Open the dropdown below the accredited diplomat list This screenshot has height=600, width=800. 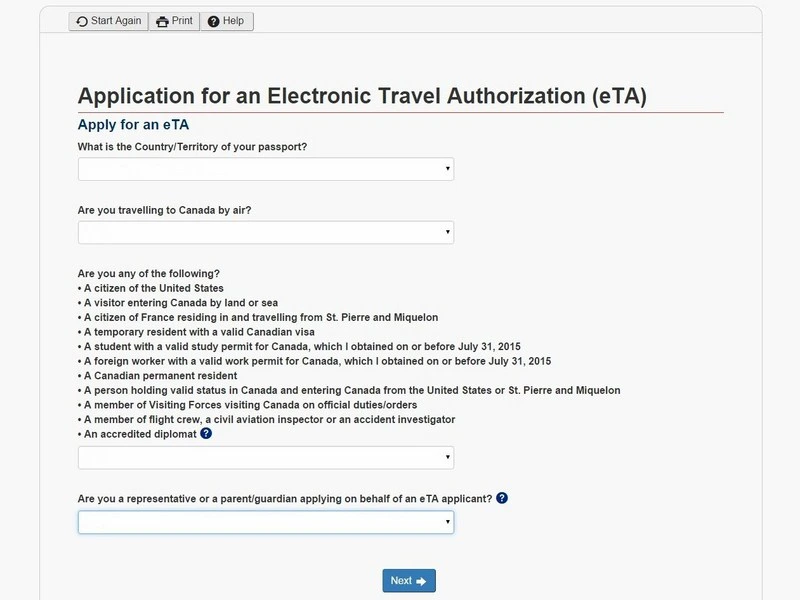pyautogui.click(x=265, y=457)
